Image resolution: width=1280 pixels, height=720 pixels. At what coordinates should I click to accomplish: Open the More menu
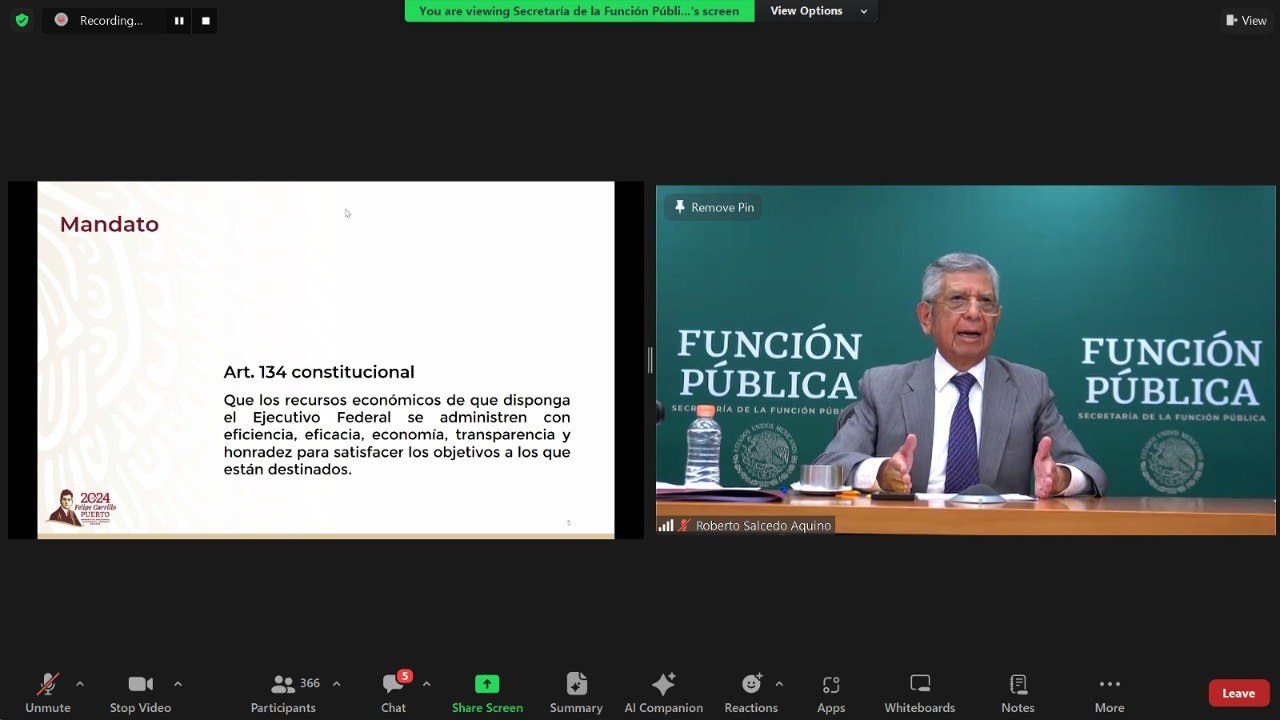[1109, 693]
